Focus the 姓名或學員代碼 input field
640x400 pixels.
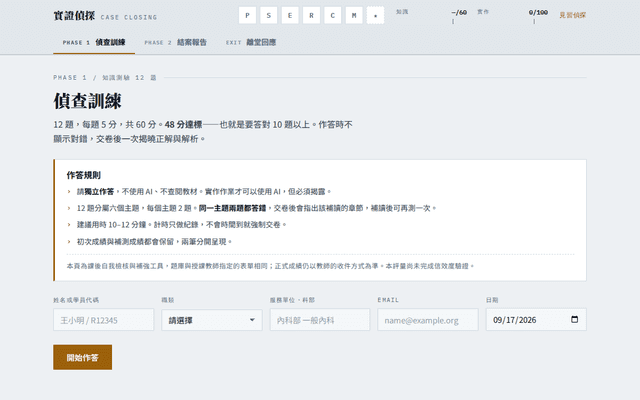click(x=104, y=320)
